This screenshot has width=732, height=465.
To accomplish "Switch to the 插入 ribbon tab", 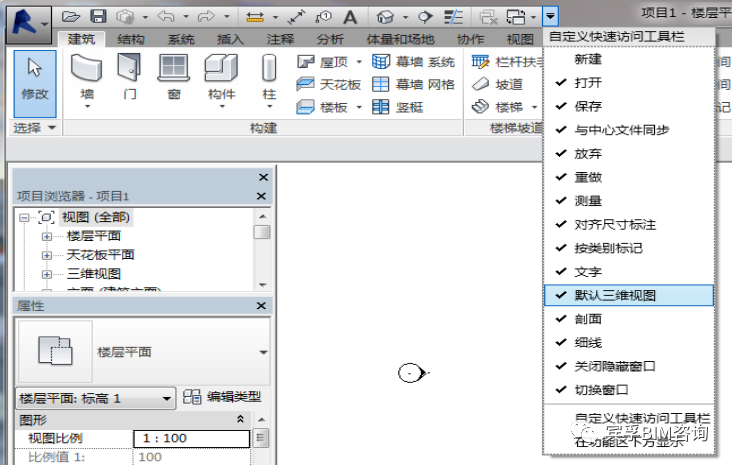I will pos(231,39).
